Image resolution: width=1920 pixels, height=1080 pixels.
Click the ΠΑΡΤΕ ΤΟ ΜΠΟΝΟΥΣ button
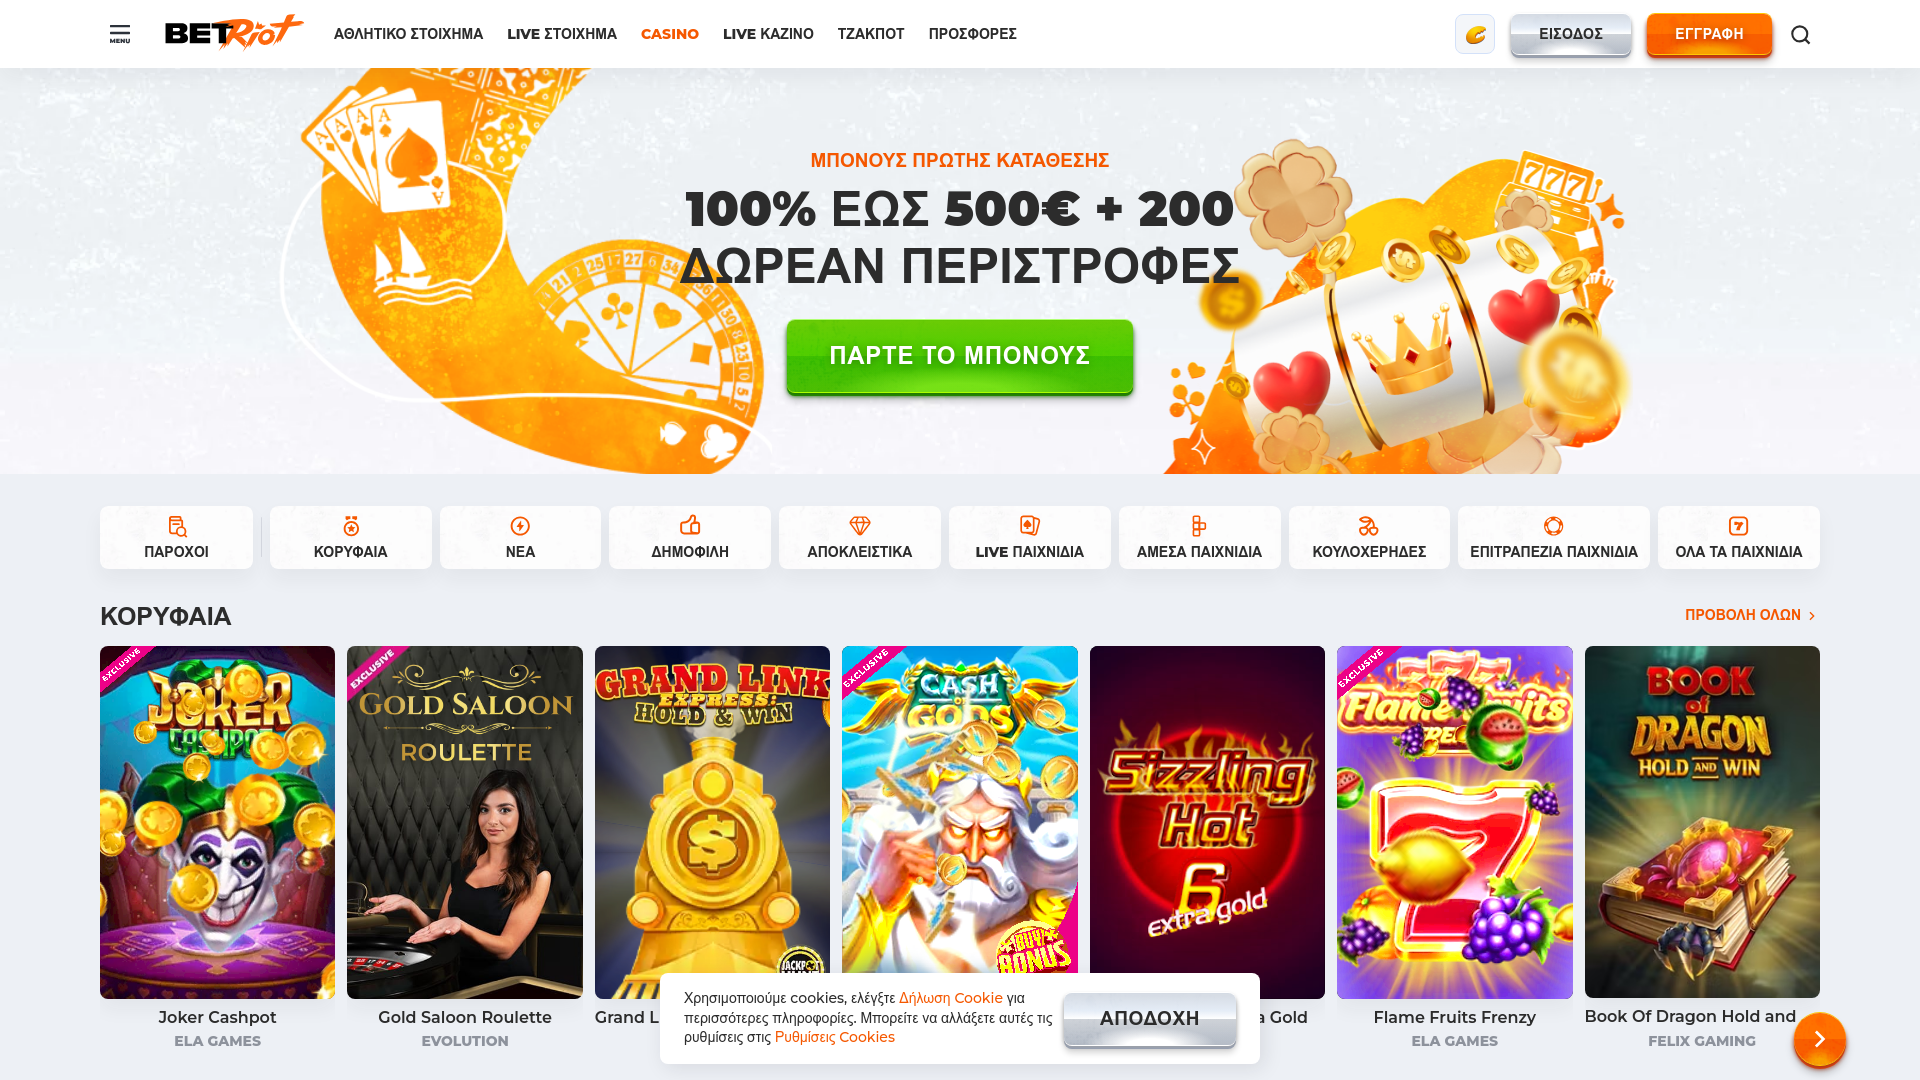point(960,356)
